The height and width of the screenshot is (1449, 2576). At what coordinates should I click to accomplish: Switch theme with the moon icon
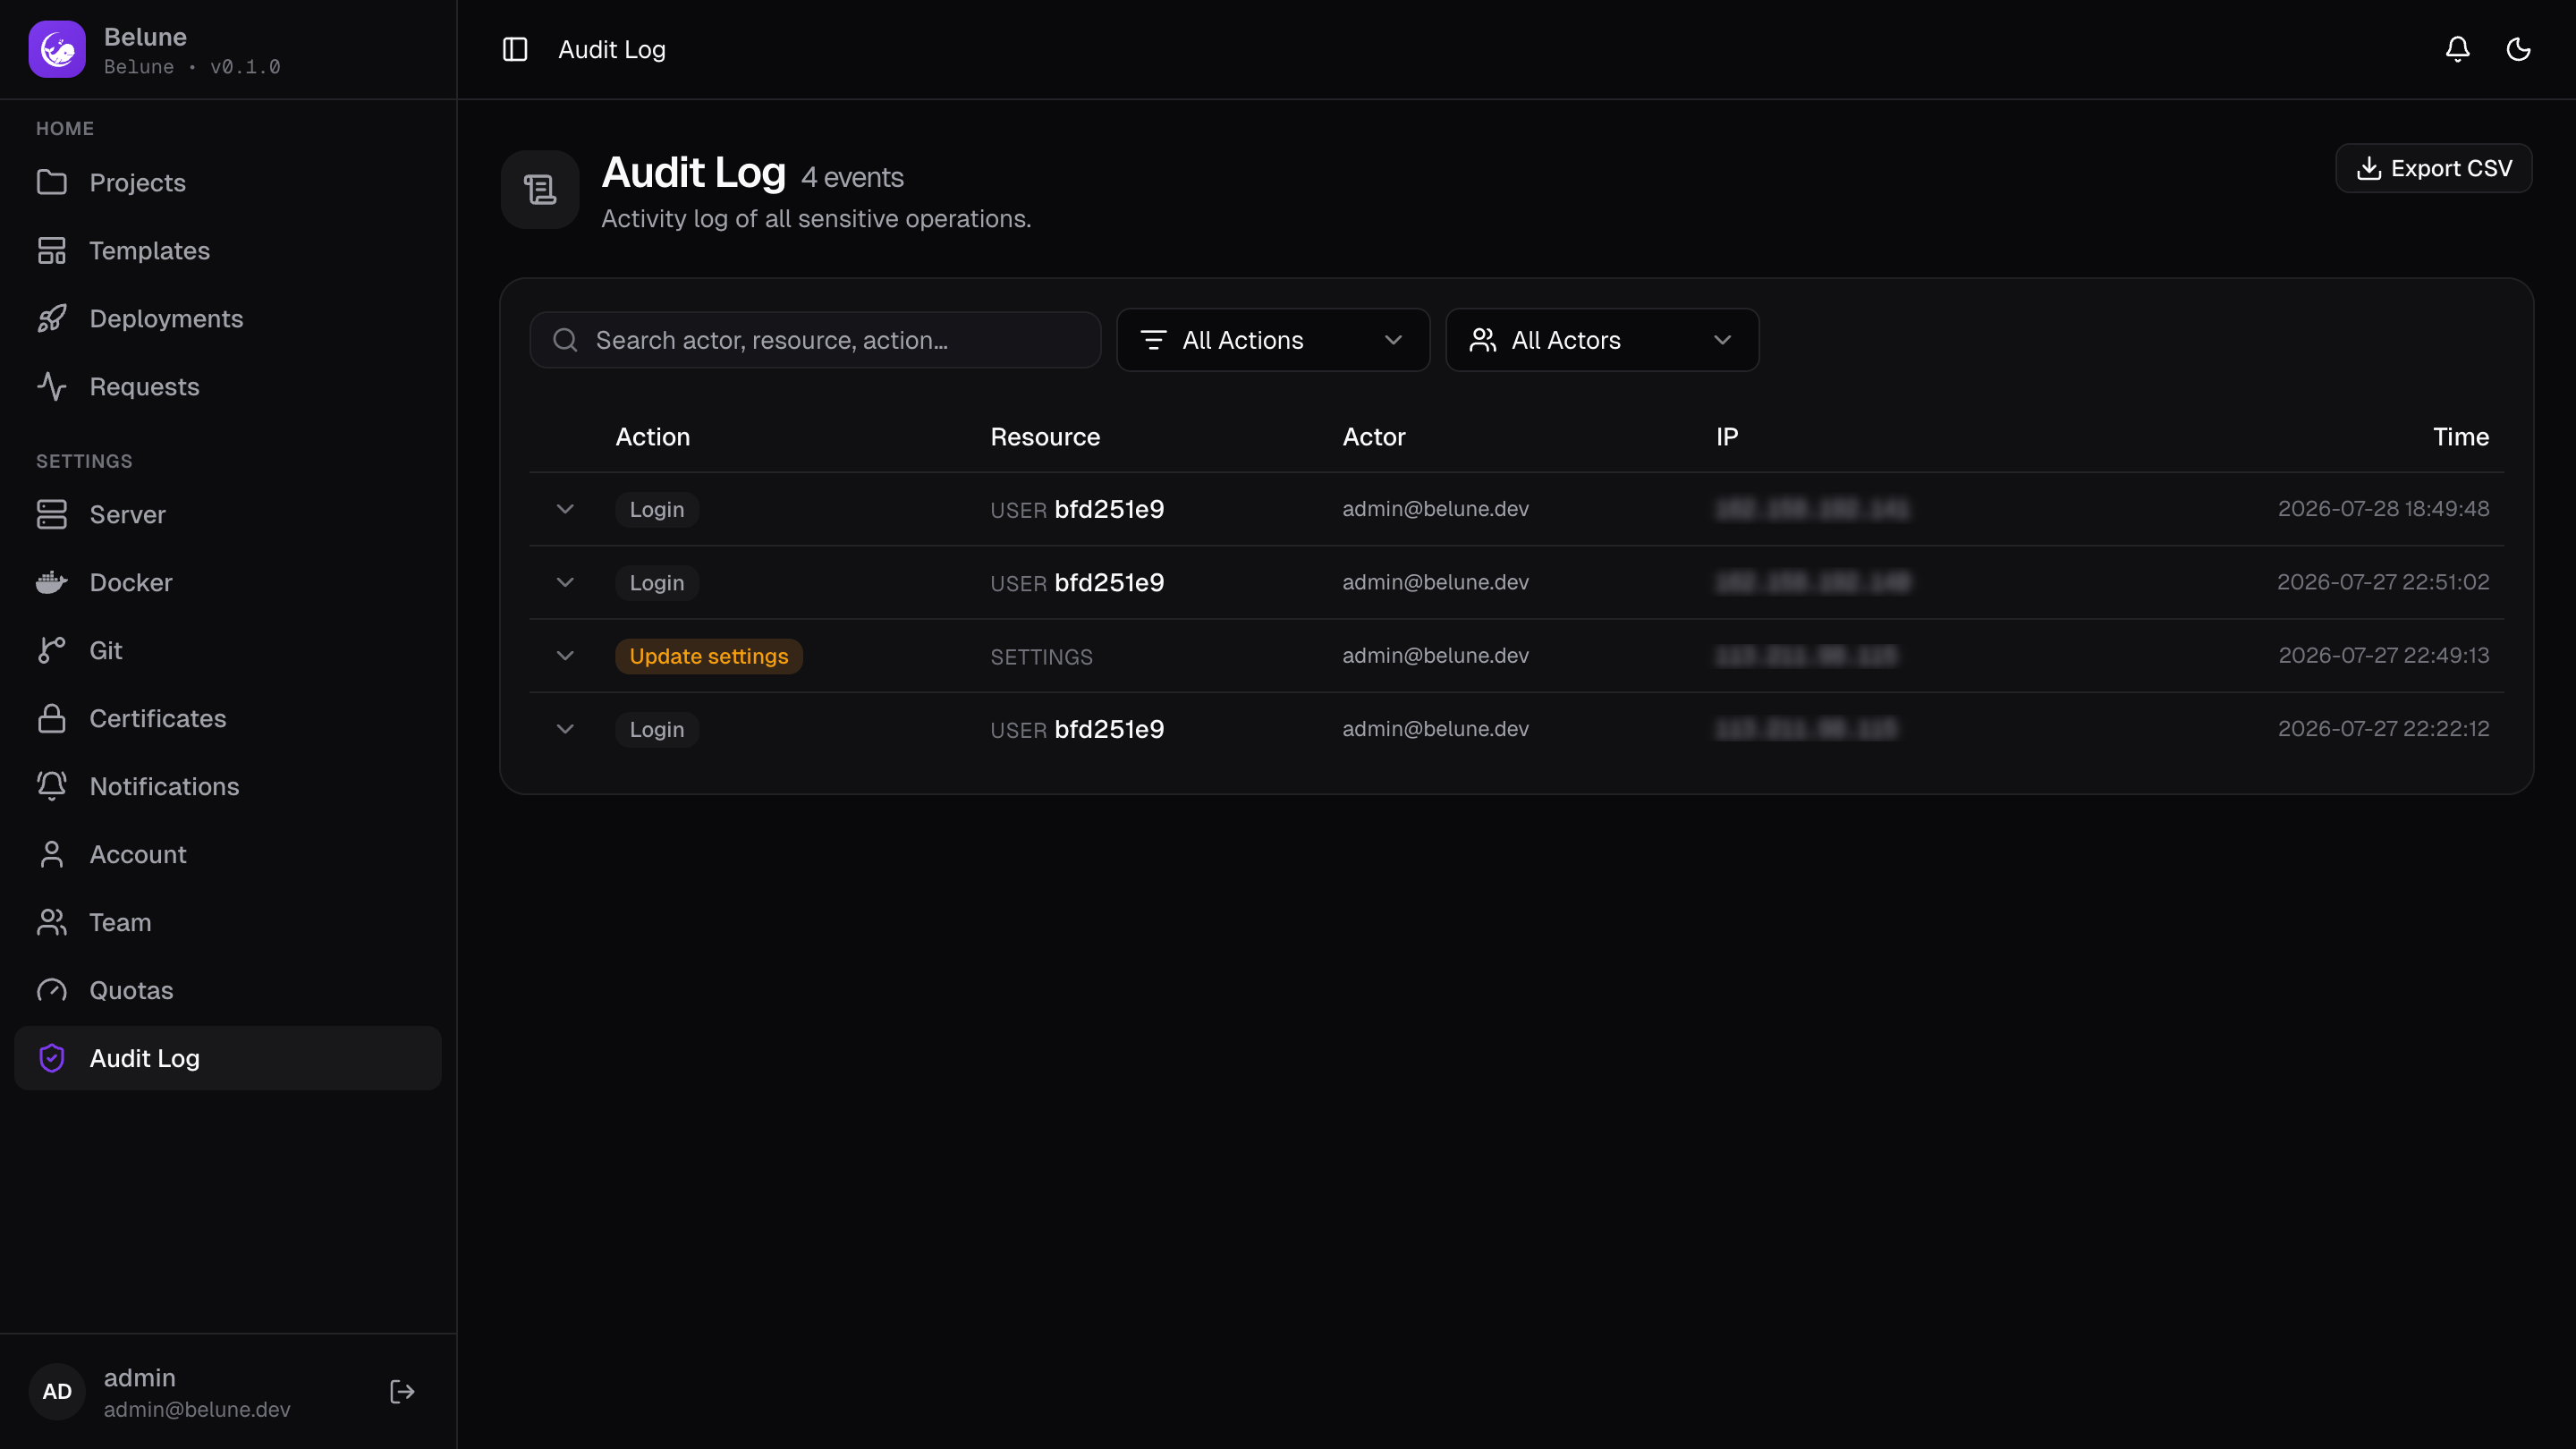2518,49
